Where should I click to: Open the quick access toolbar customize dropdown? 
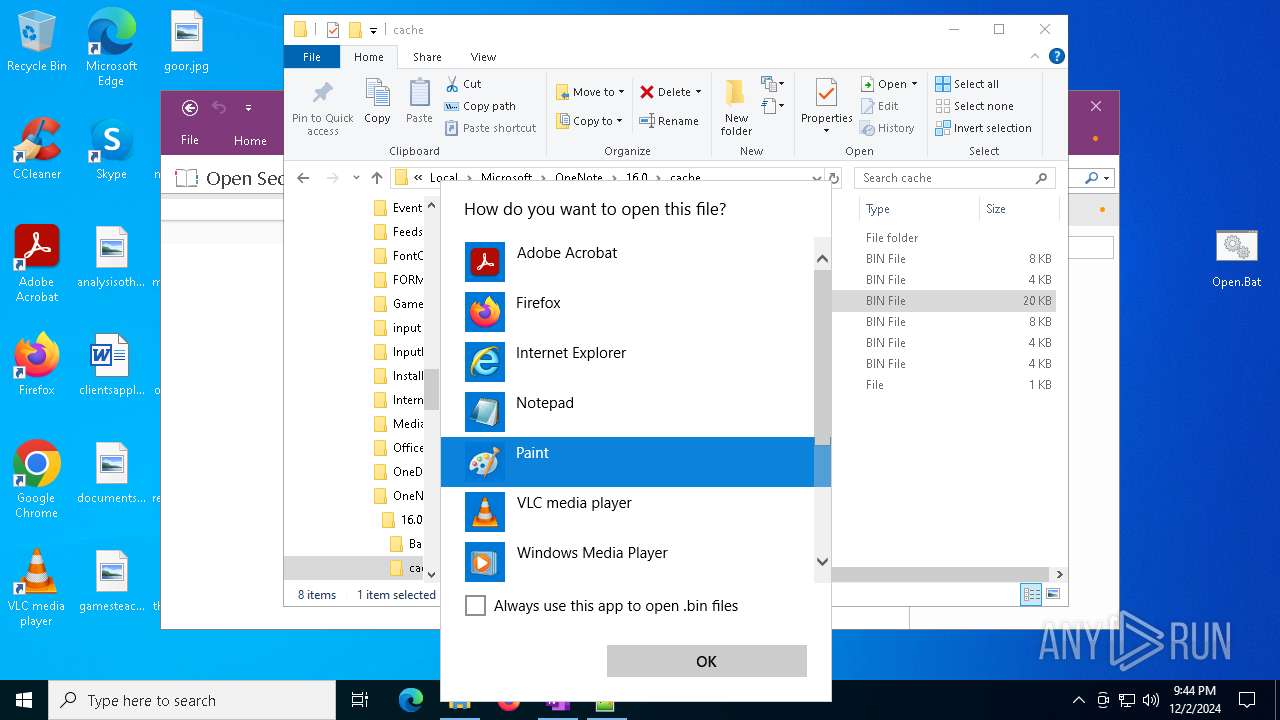[x=373, y=31]
